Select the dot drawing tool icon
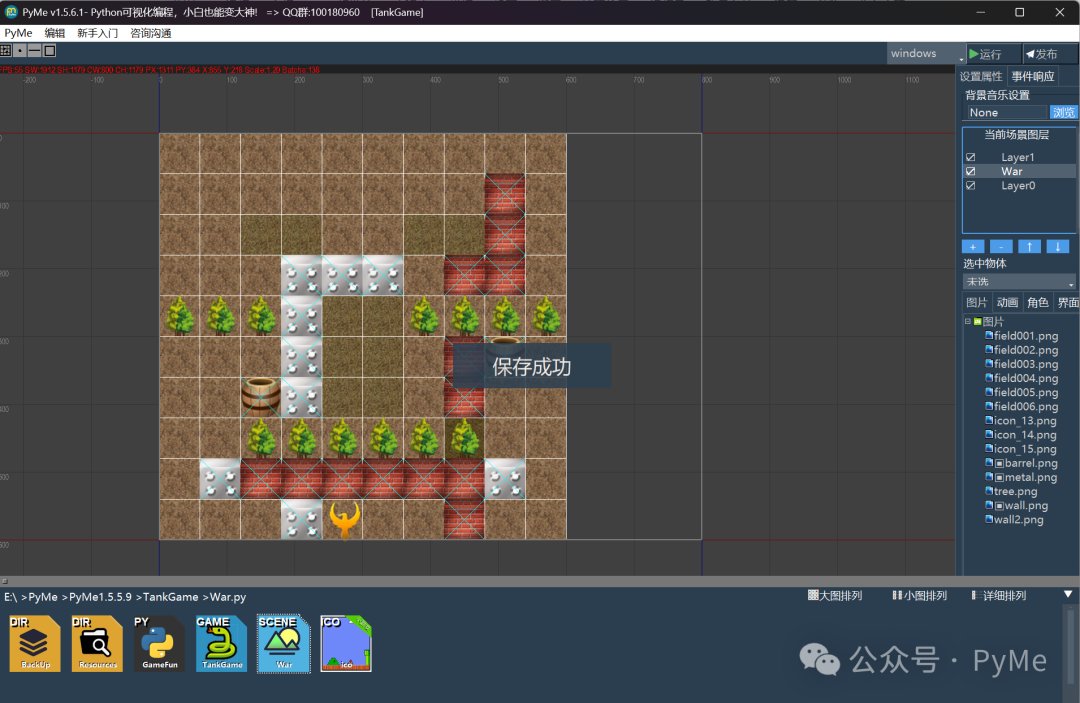The image size is (1080, 703). pyautogui.click(x=20, y=50)
